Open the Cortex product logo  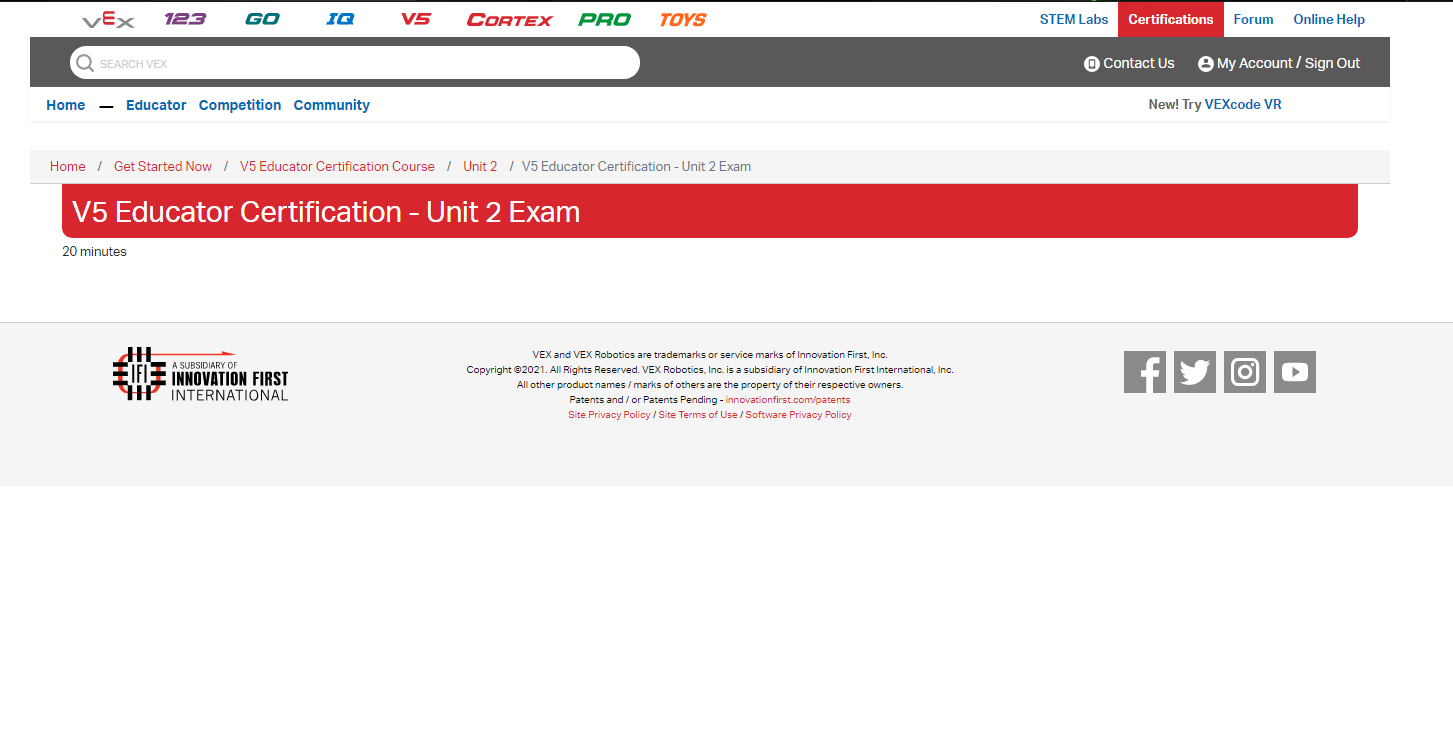(509, 20)
